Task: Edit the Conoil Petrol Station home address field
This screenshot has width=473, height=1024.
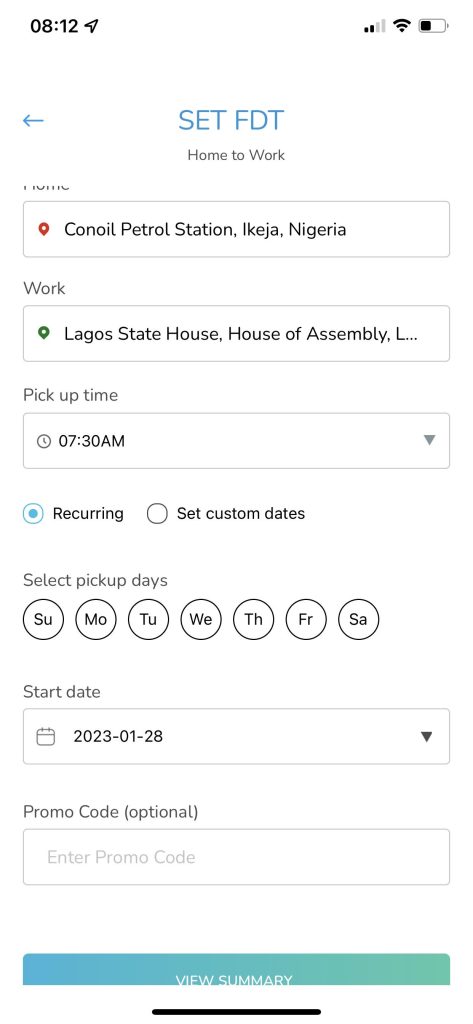Action: coord(236,229)
